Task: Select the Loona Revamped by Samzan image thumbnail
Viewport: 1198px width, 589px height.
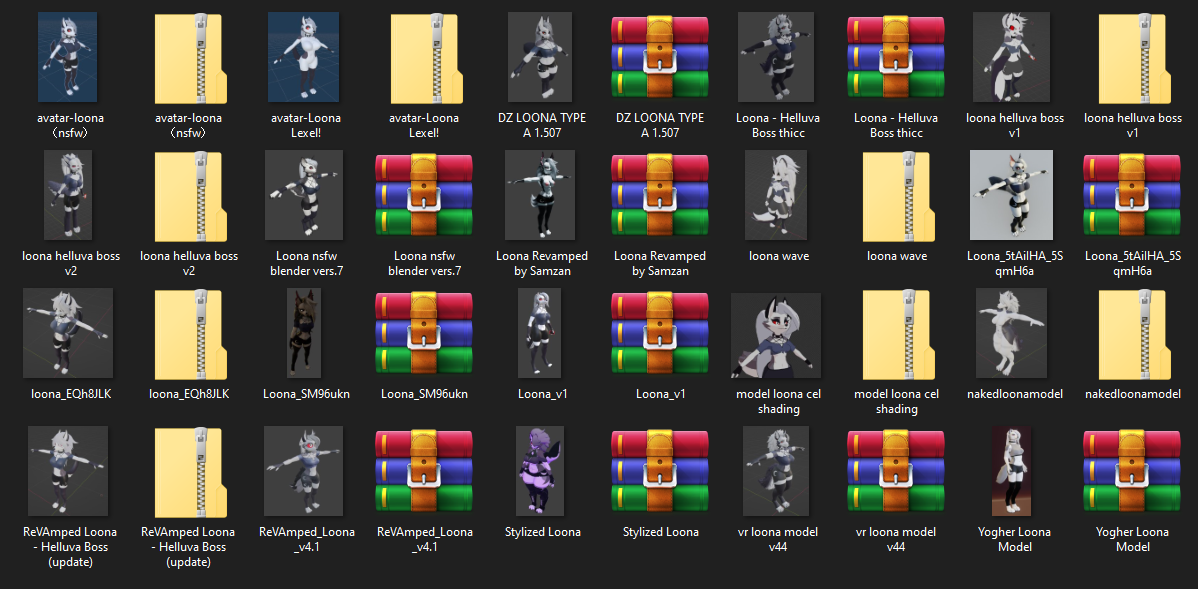Action: 540,196
